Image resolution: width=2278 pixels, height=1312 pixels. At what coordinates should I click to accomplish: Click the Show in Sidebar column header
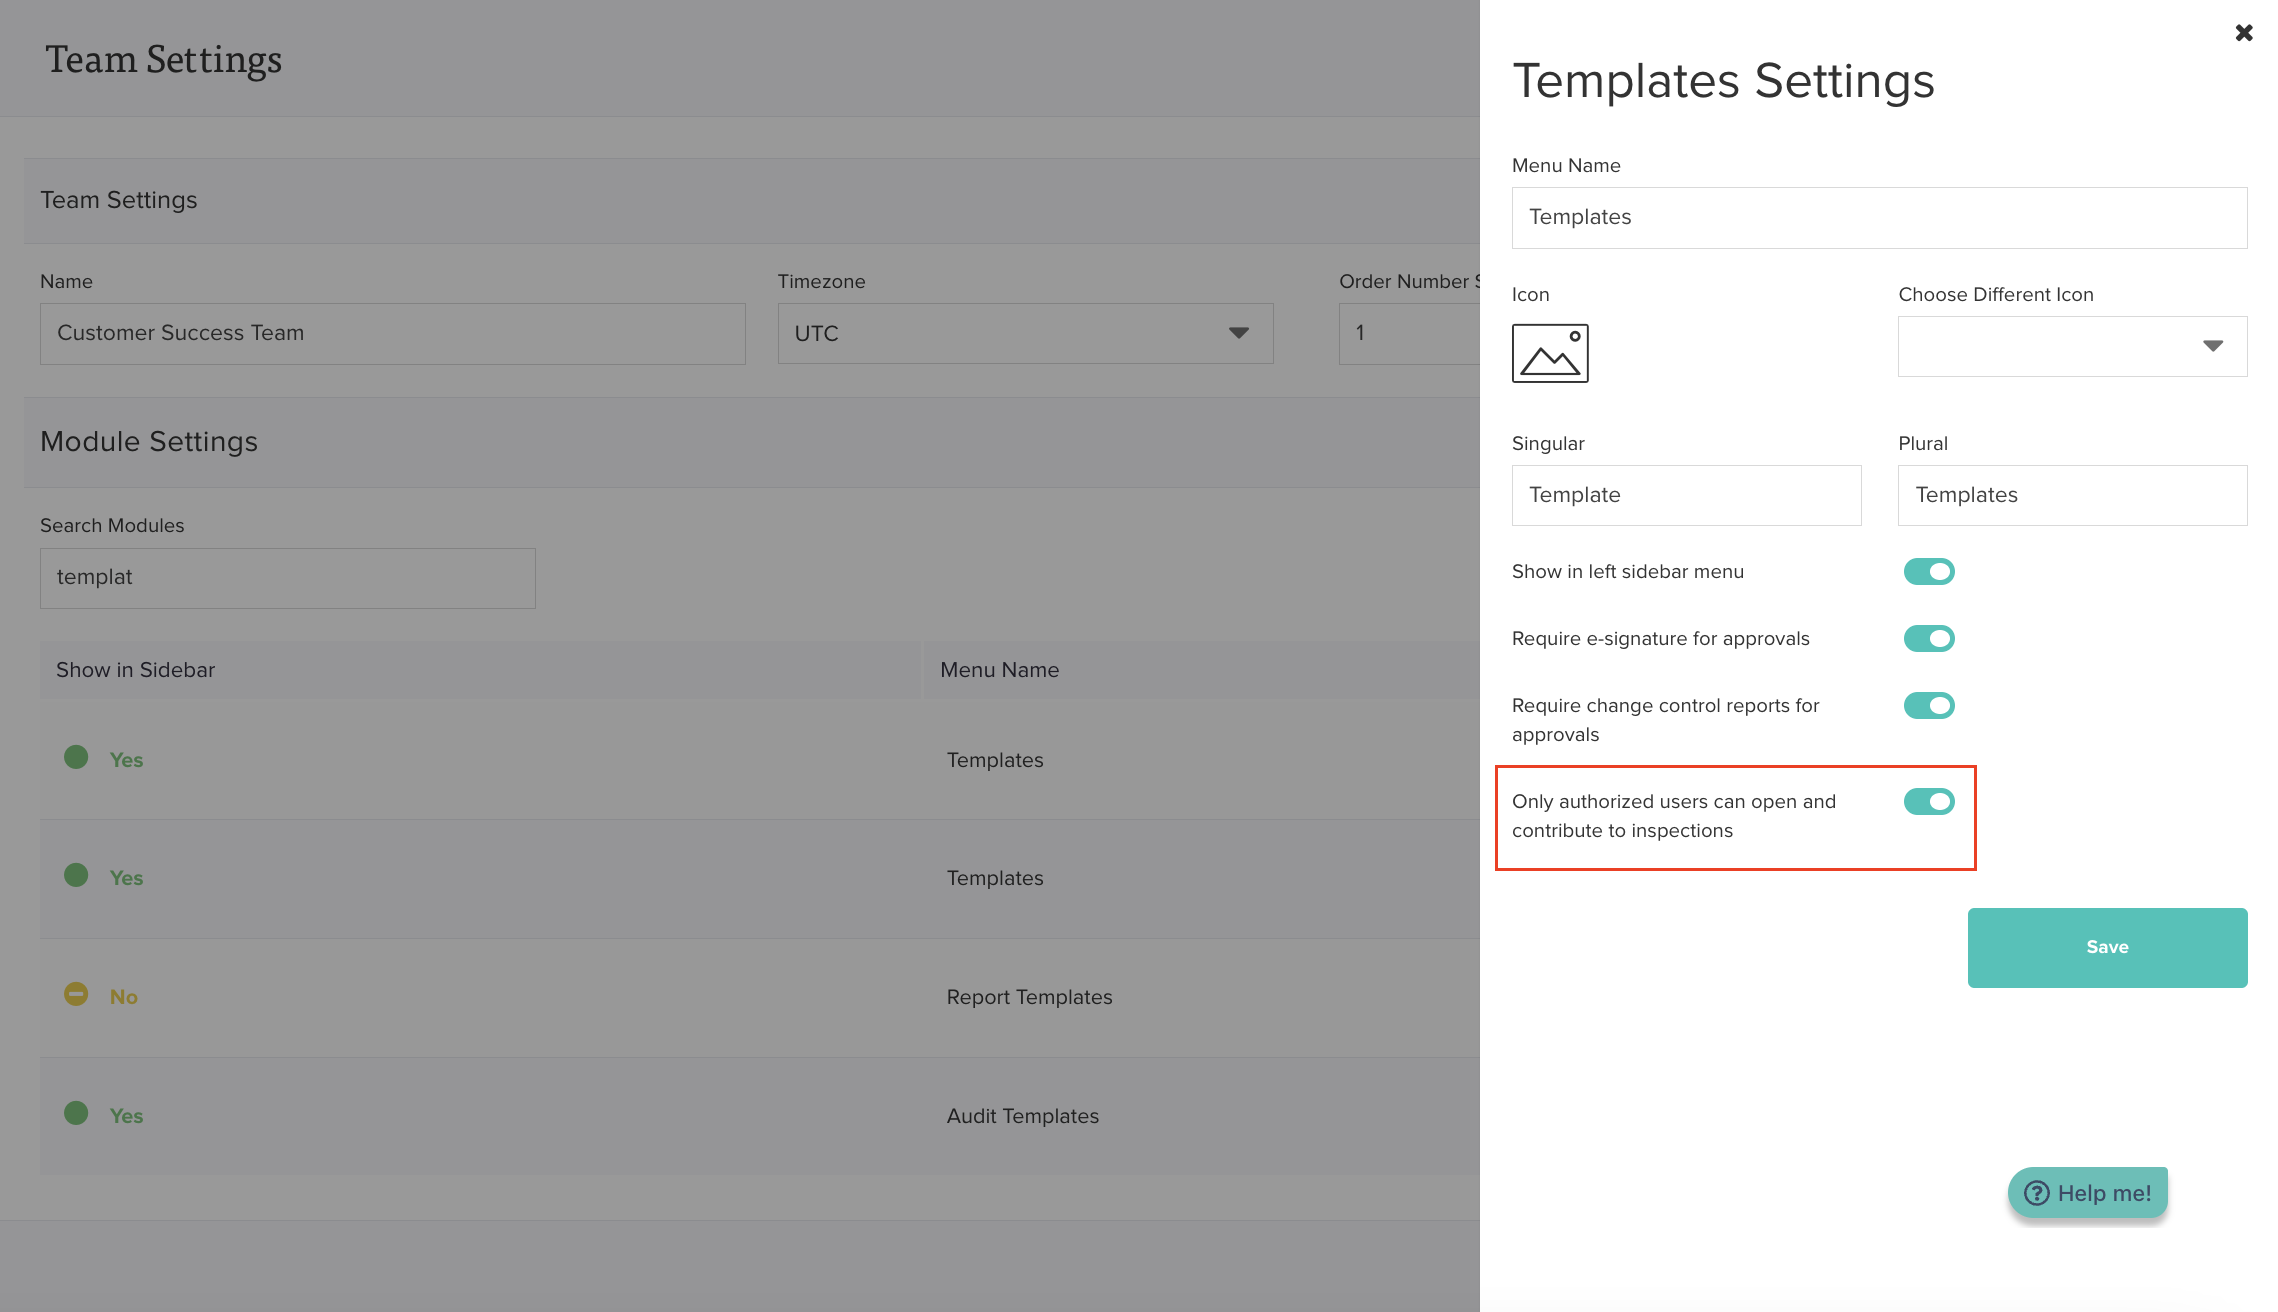(136, 670)
